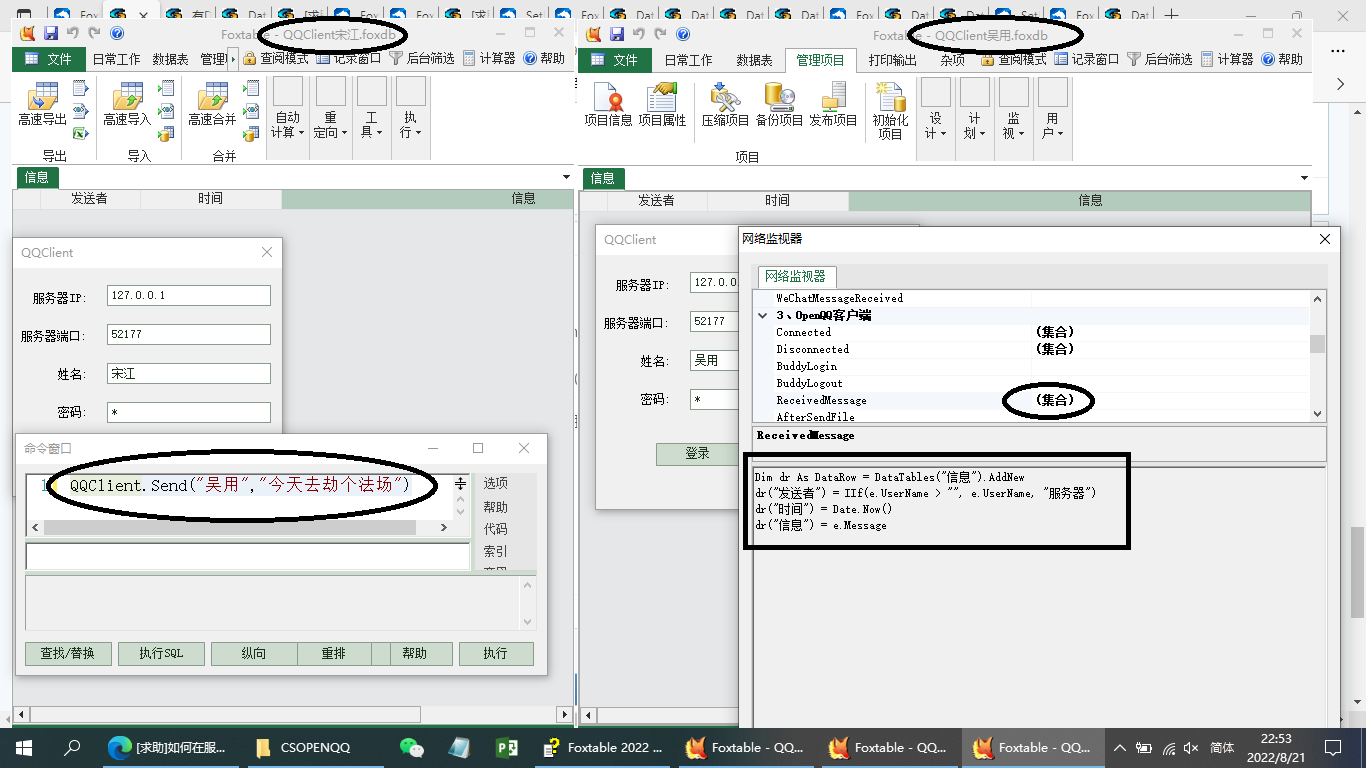Open 打印输出 tab in right window
Viewport: 1366px width, 768px height.
coord(893,60)
